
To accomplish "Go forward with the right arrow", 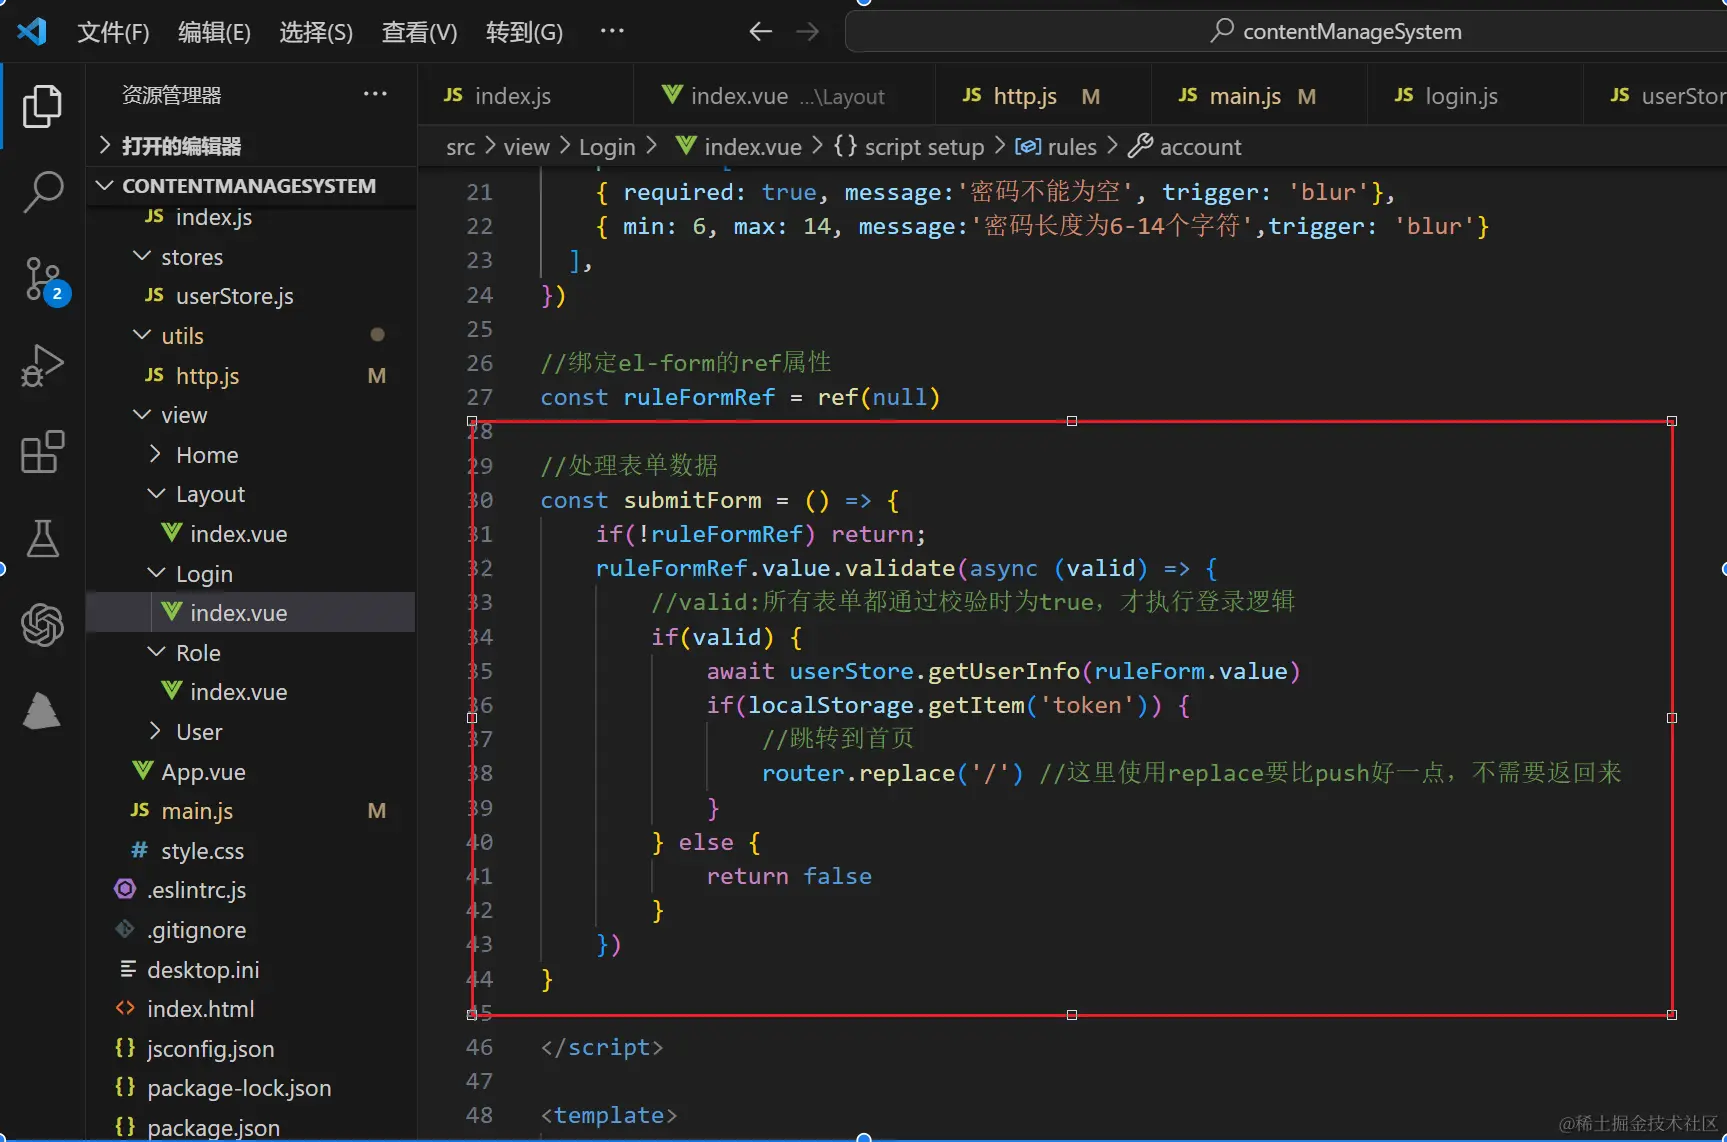I will (x=807, y=32).
